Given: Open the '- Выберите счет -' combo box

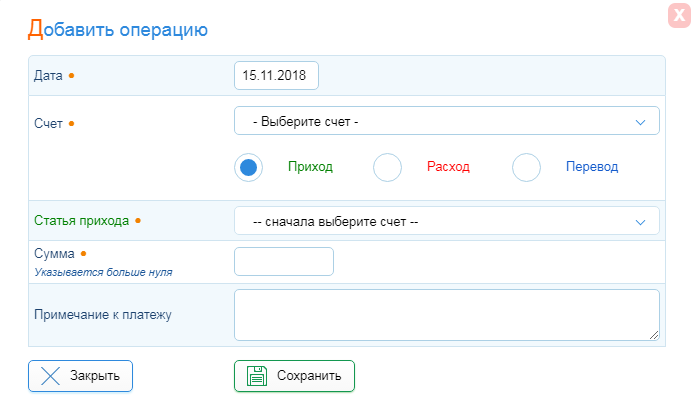Looking at the screenshot, I should (447, 121).
